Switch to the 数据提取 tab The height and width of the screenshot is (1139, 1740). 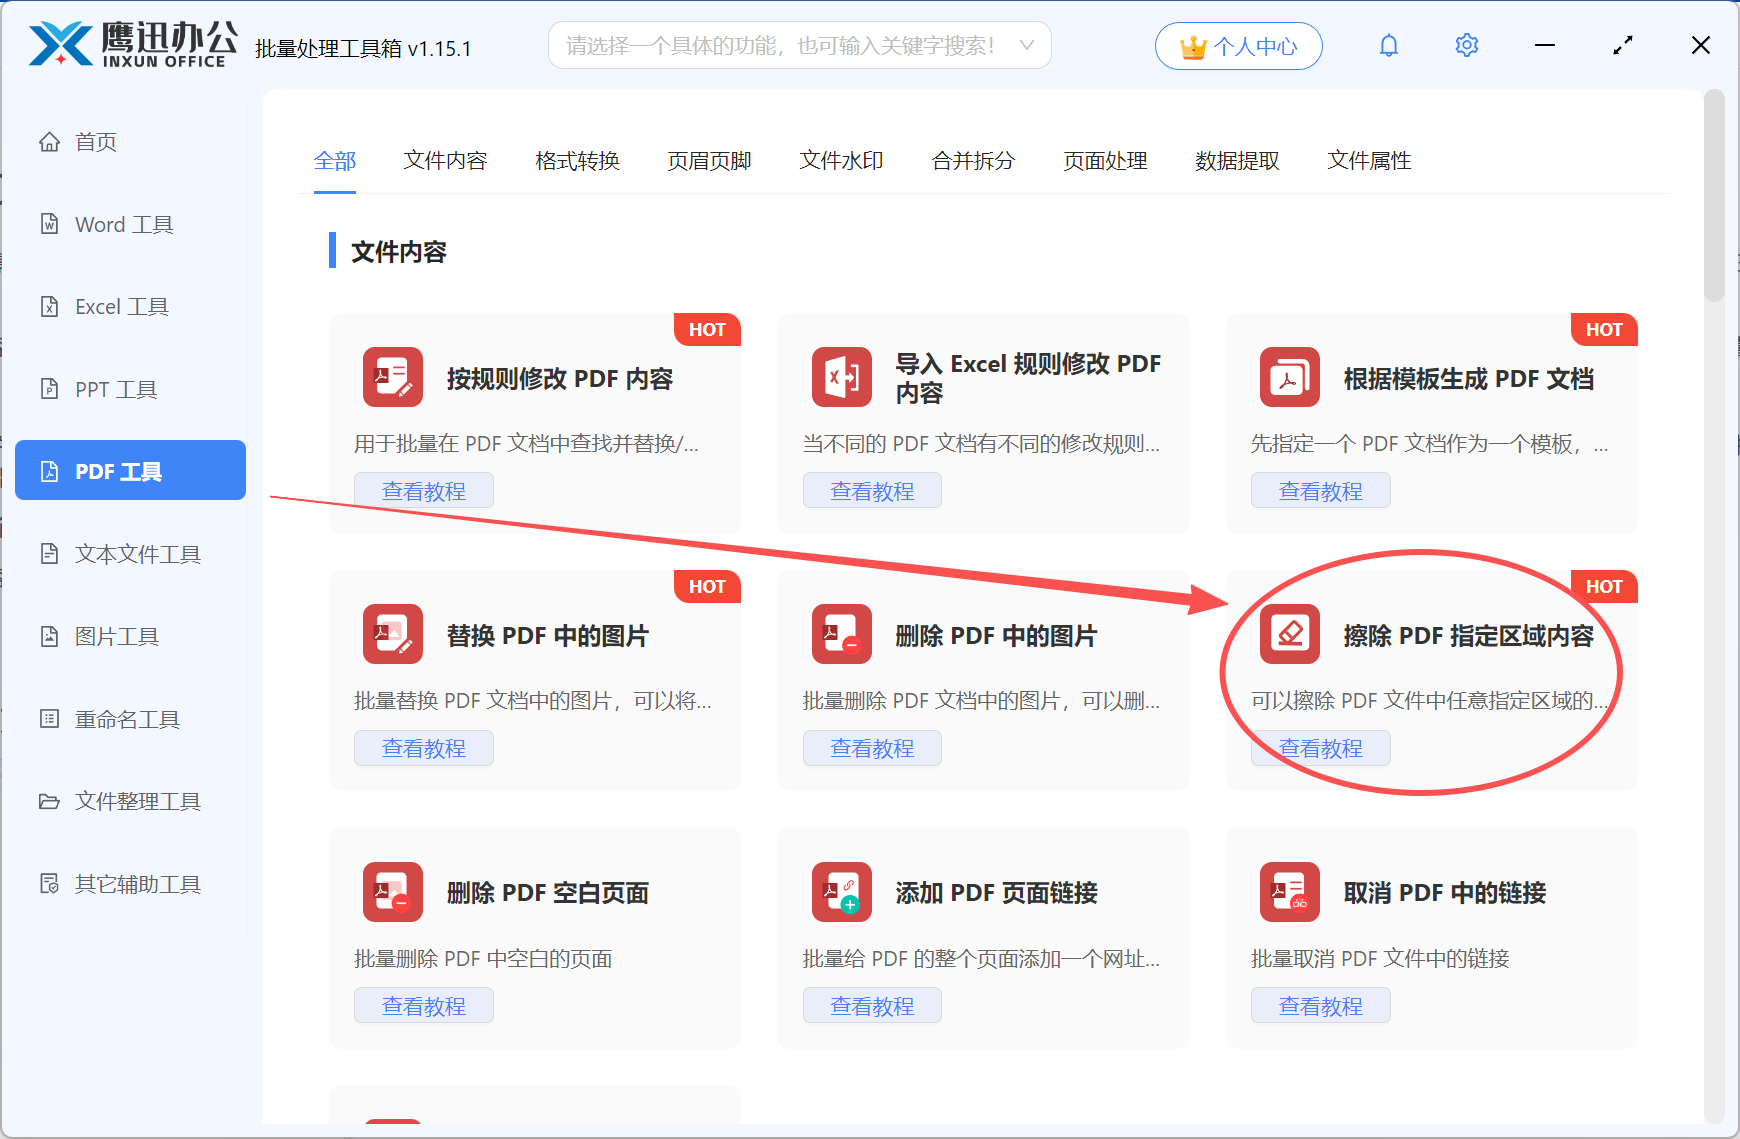click(1237, 161)
